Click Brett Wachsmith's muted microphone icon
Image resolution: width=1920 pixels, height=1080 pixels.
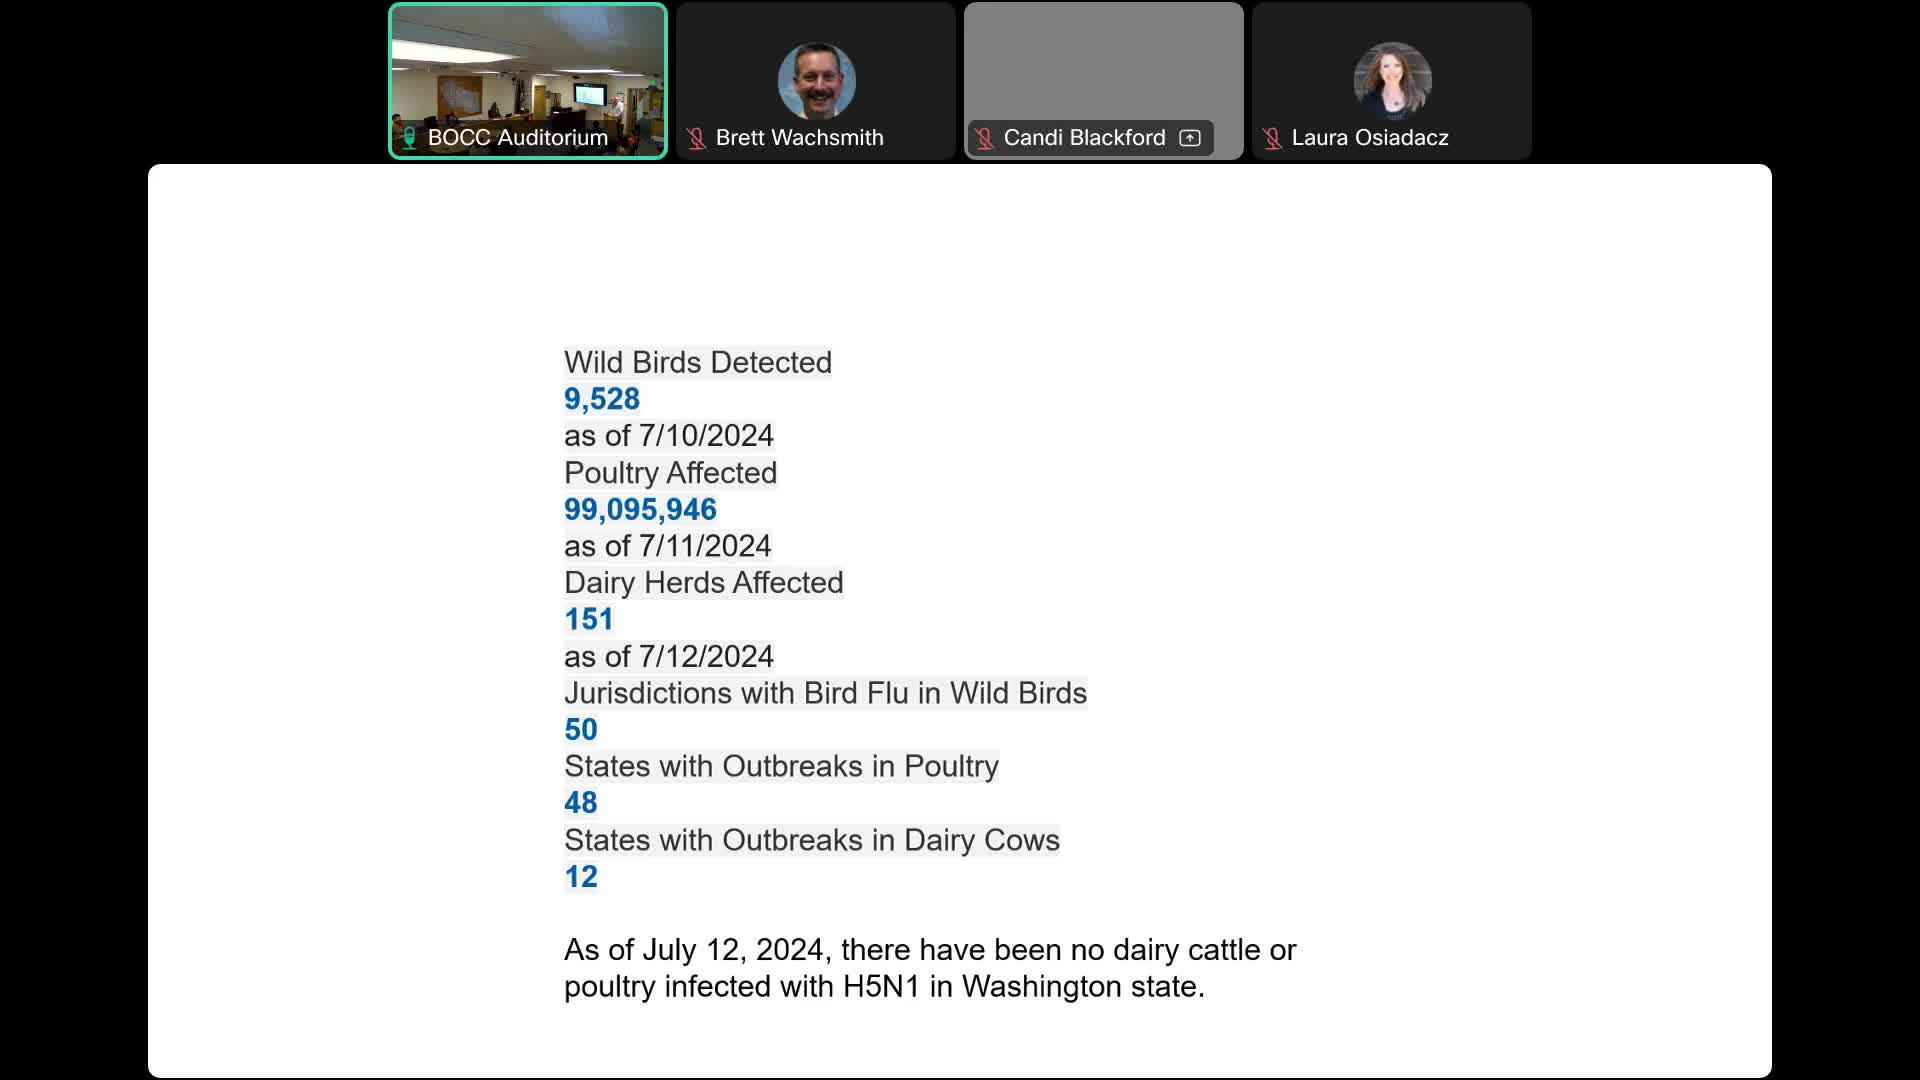pos(696,138)
